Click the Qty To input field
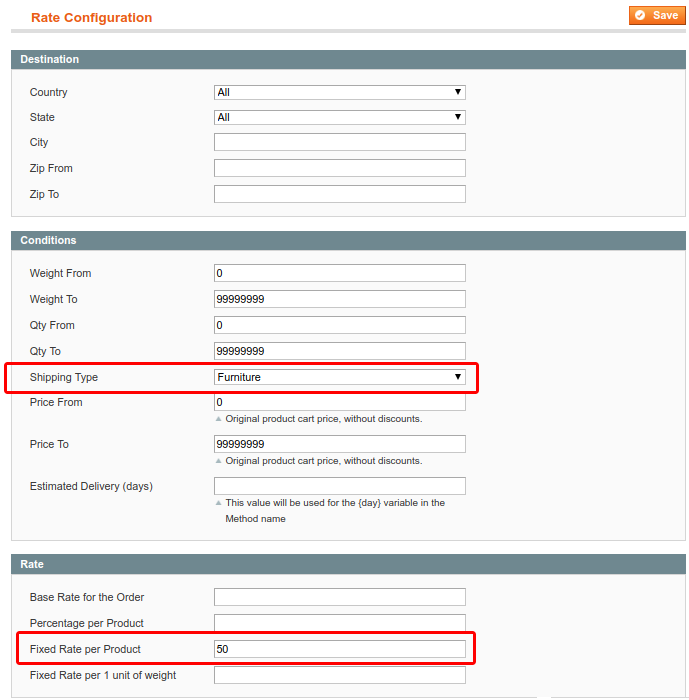 pyautogui.click(x=340, y=351)
